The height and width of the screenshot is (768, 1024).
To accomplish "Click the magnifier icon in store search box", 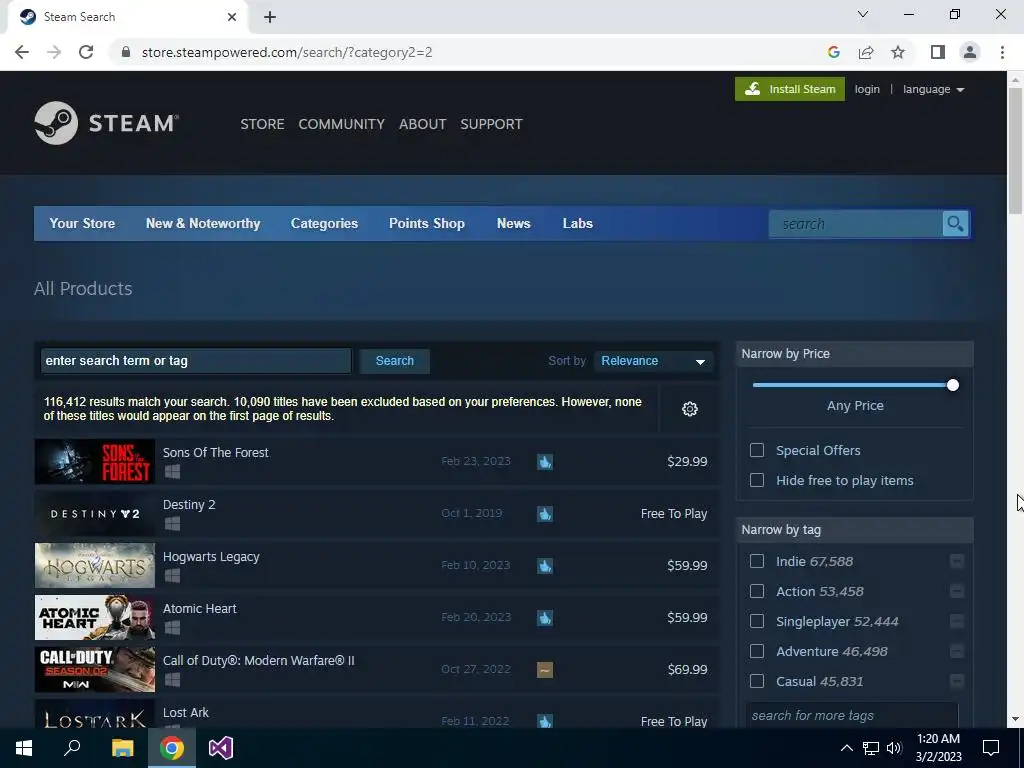I will 955,224.
